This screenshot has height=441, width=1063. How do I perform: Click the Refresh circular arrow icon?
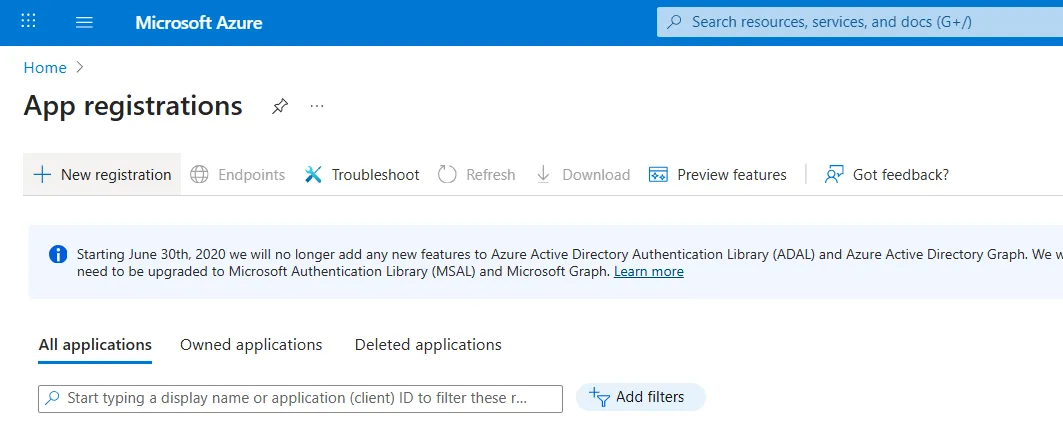[447, 175]
